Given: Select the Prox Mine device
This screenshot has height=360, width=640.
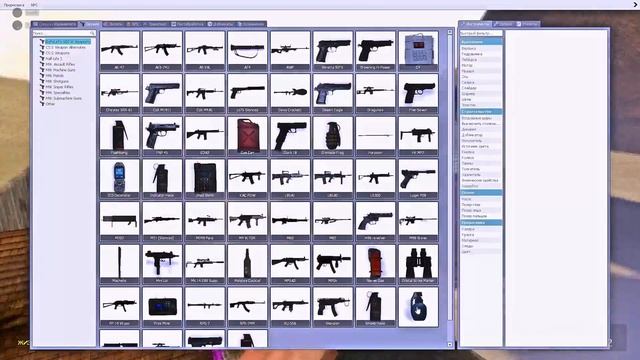Looking at the screenshot, I should pyautogui.click(x=162, y=307).
